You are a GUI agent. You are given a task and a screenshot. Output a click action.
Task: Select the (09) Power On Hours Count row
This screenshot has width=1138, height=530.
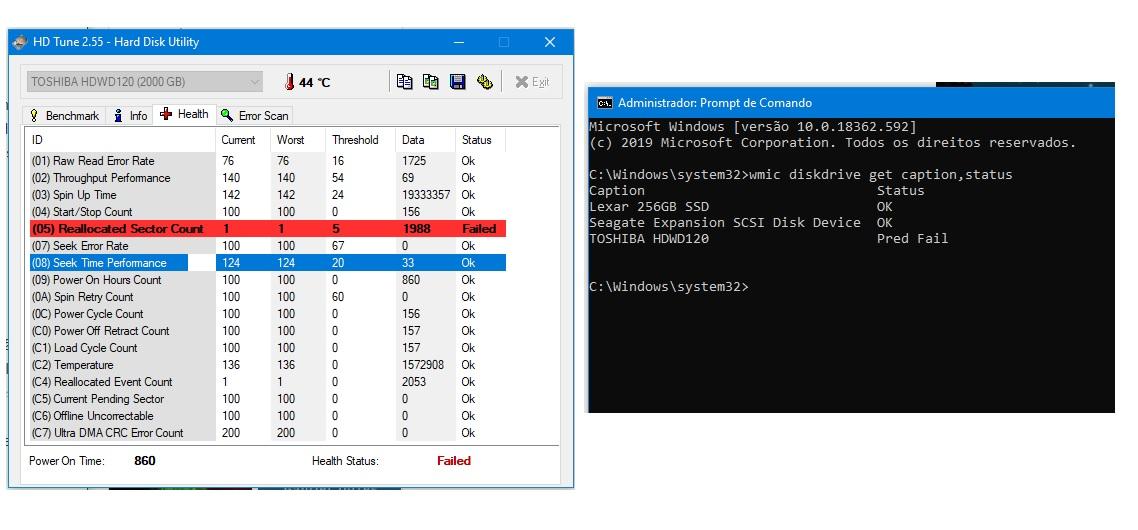[x=268, y=280]
